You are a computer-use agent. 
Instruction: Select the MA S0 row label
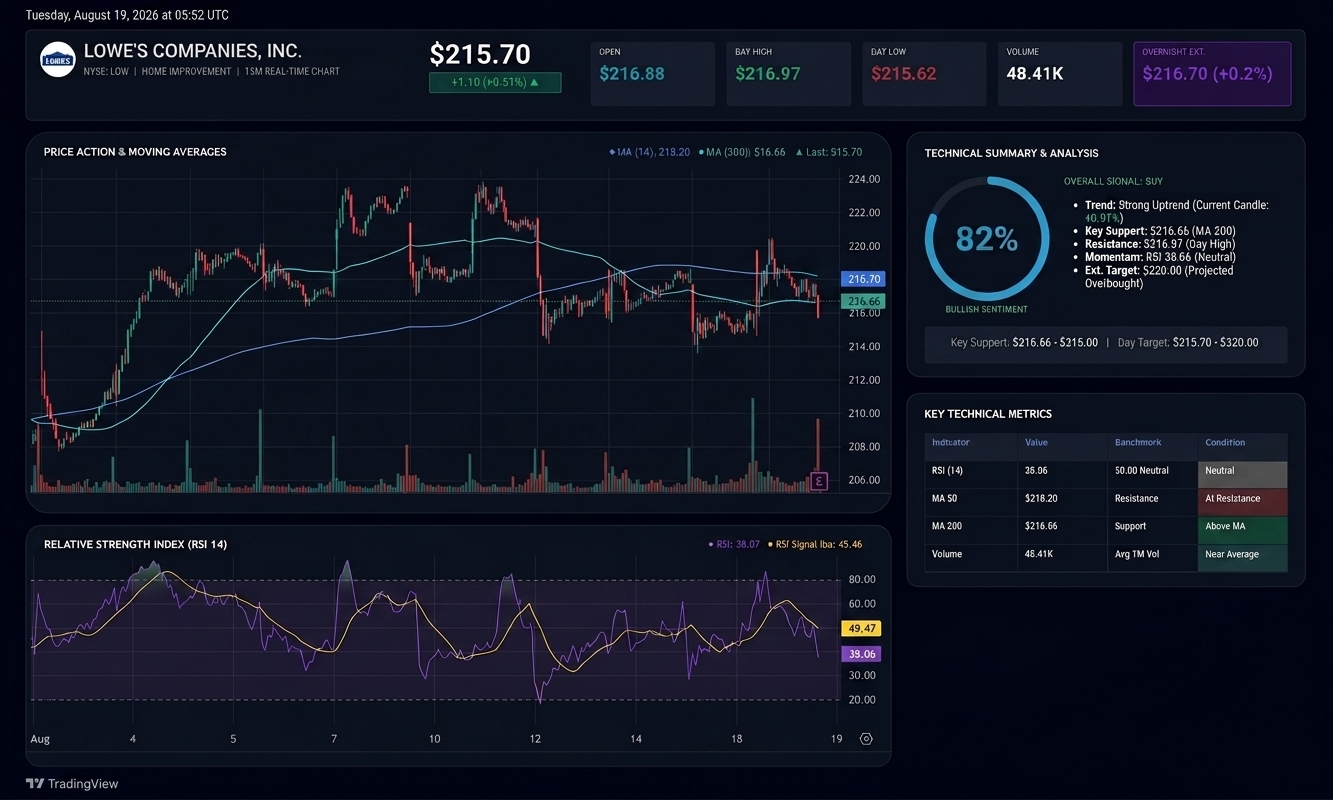945,498
